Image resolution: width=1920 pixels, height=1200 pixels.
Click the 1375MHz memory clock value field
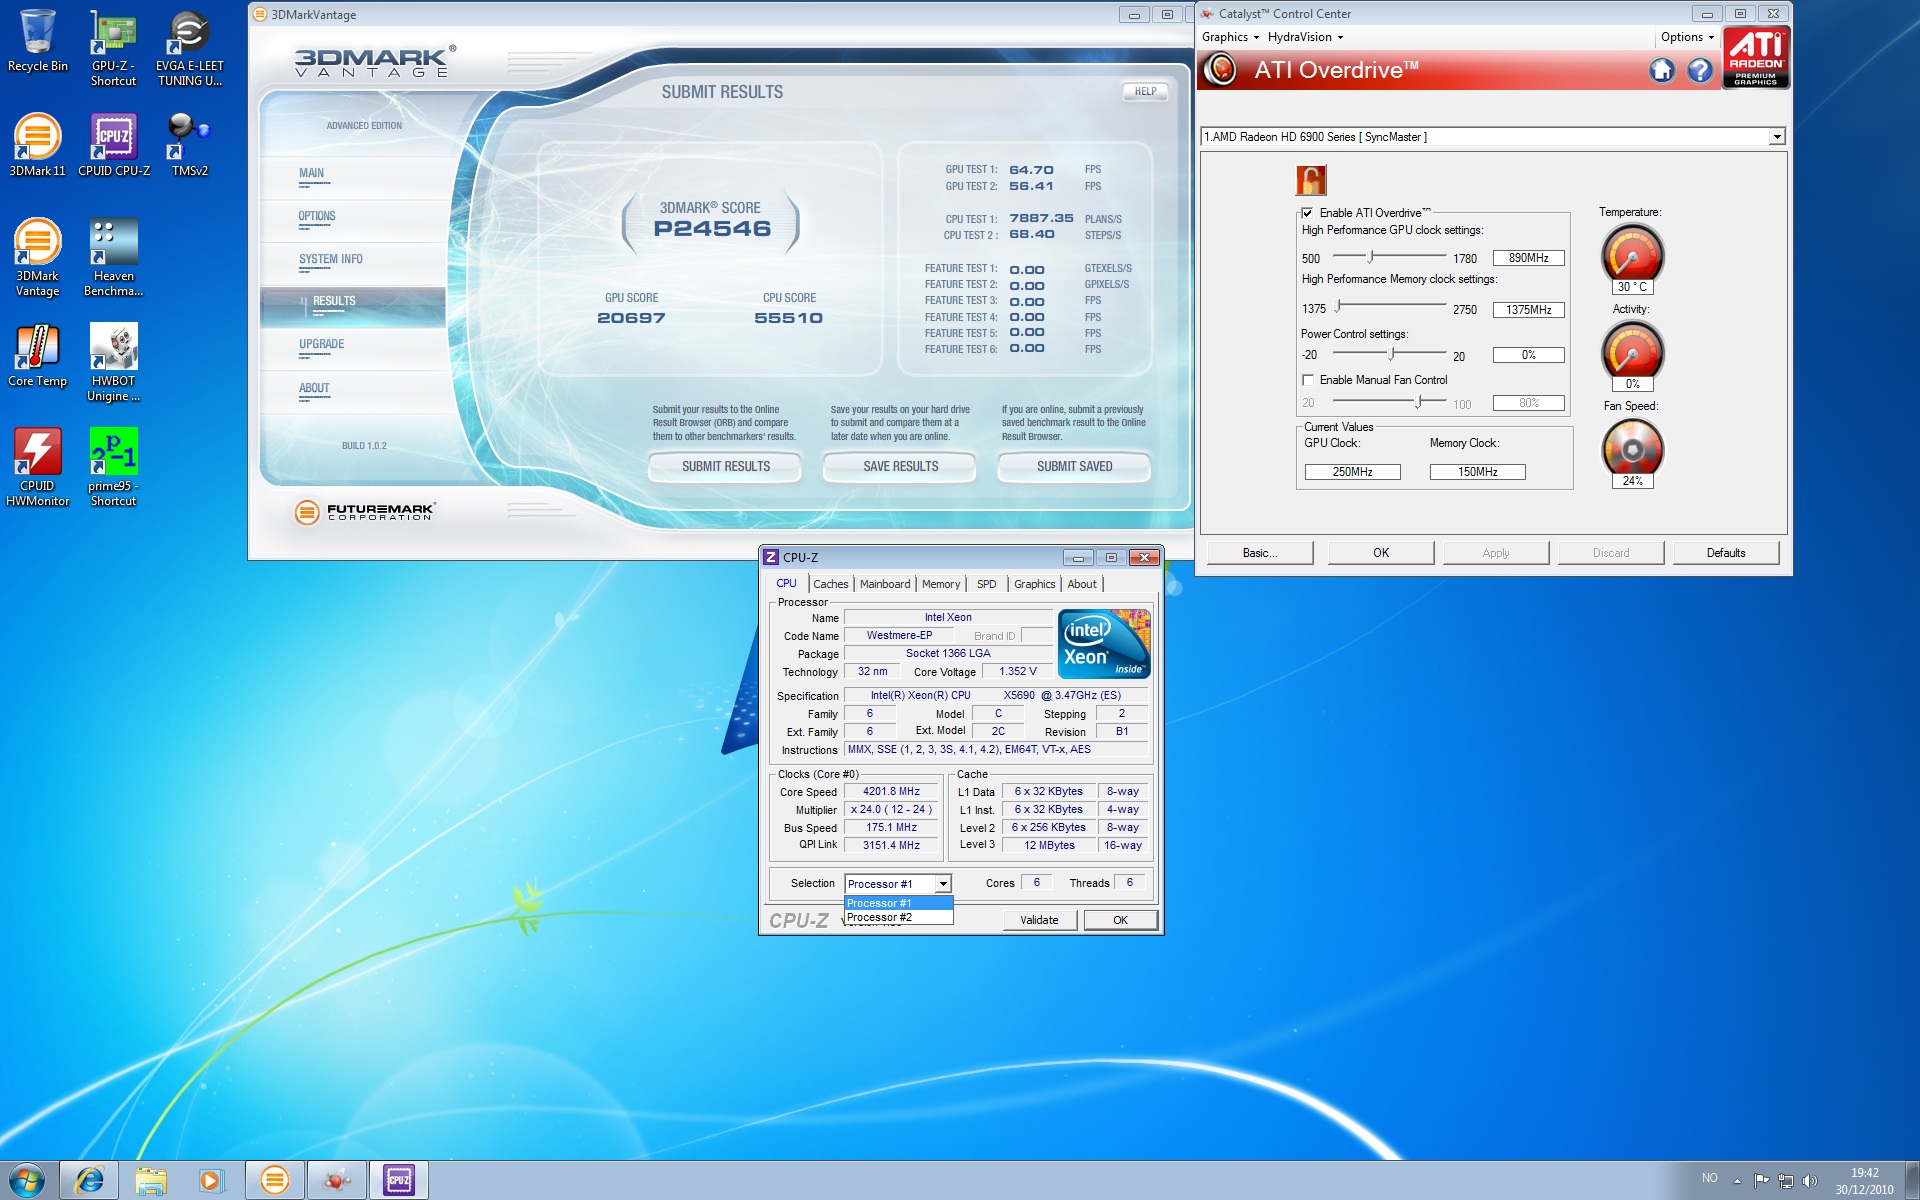click(1528, 310)
